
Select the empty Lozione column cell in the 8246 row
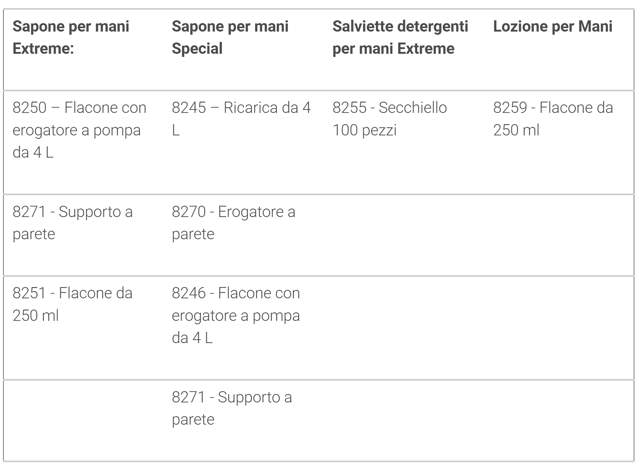pyautogui.click(x=559, y=327)
